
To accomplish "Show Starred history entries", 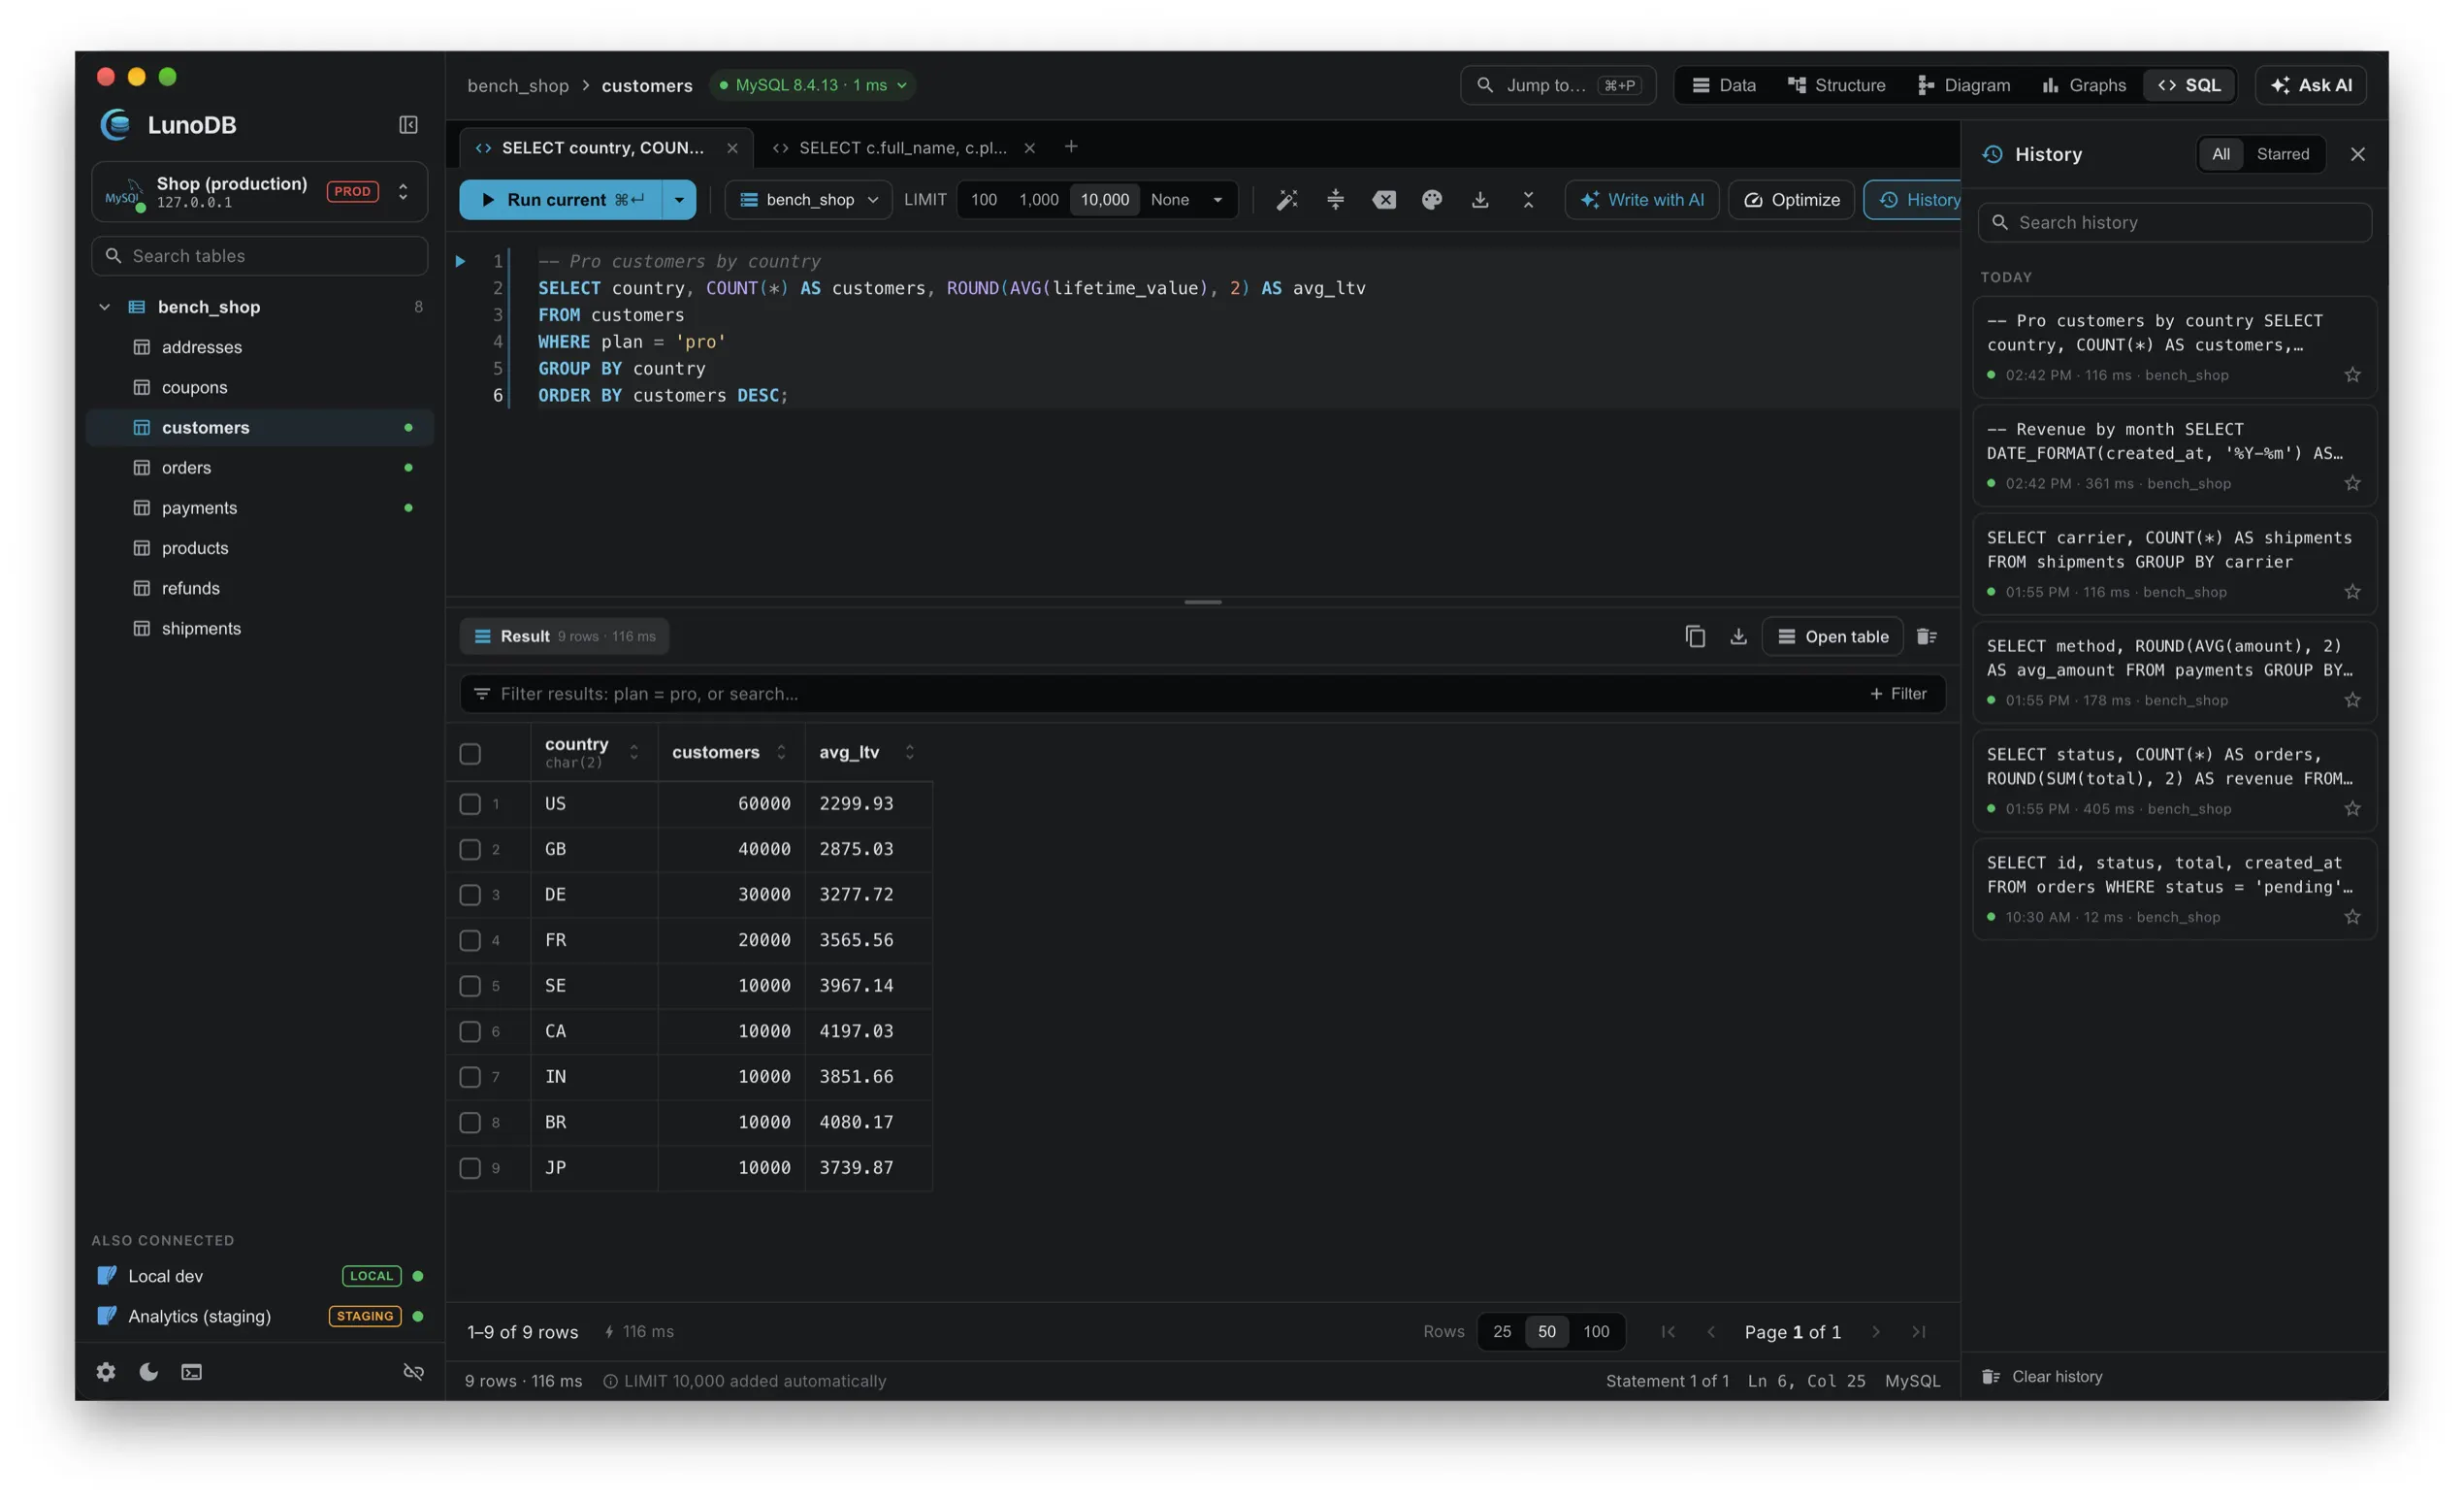I will (x=2282, y=154).
